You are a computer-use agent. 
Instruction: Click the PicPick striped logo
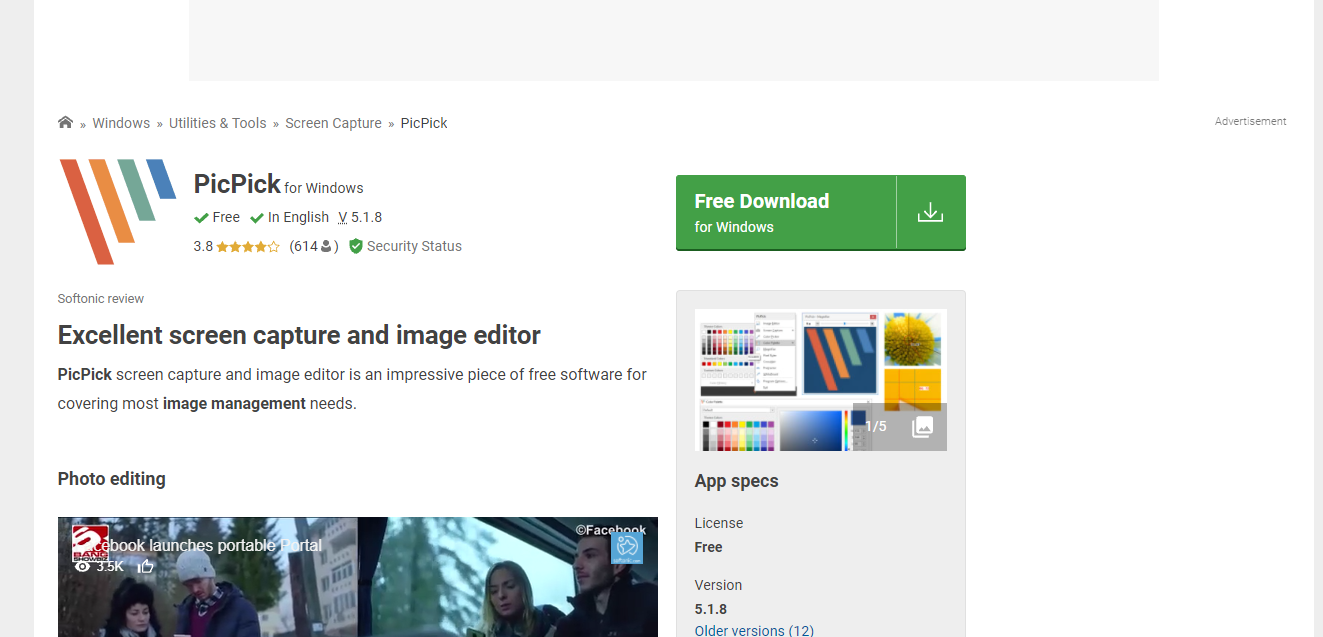coord(117,211)
